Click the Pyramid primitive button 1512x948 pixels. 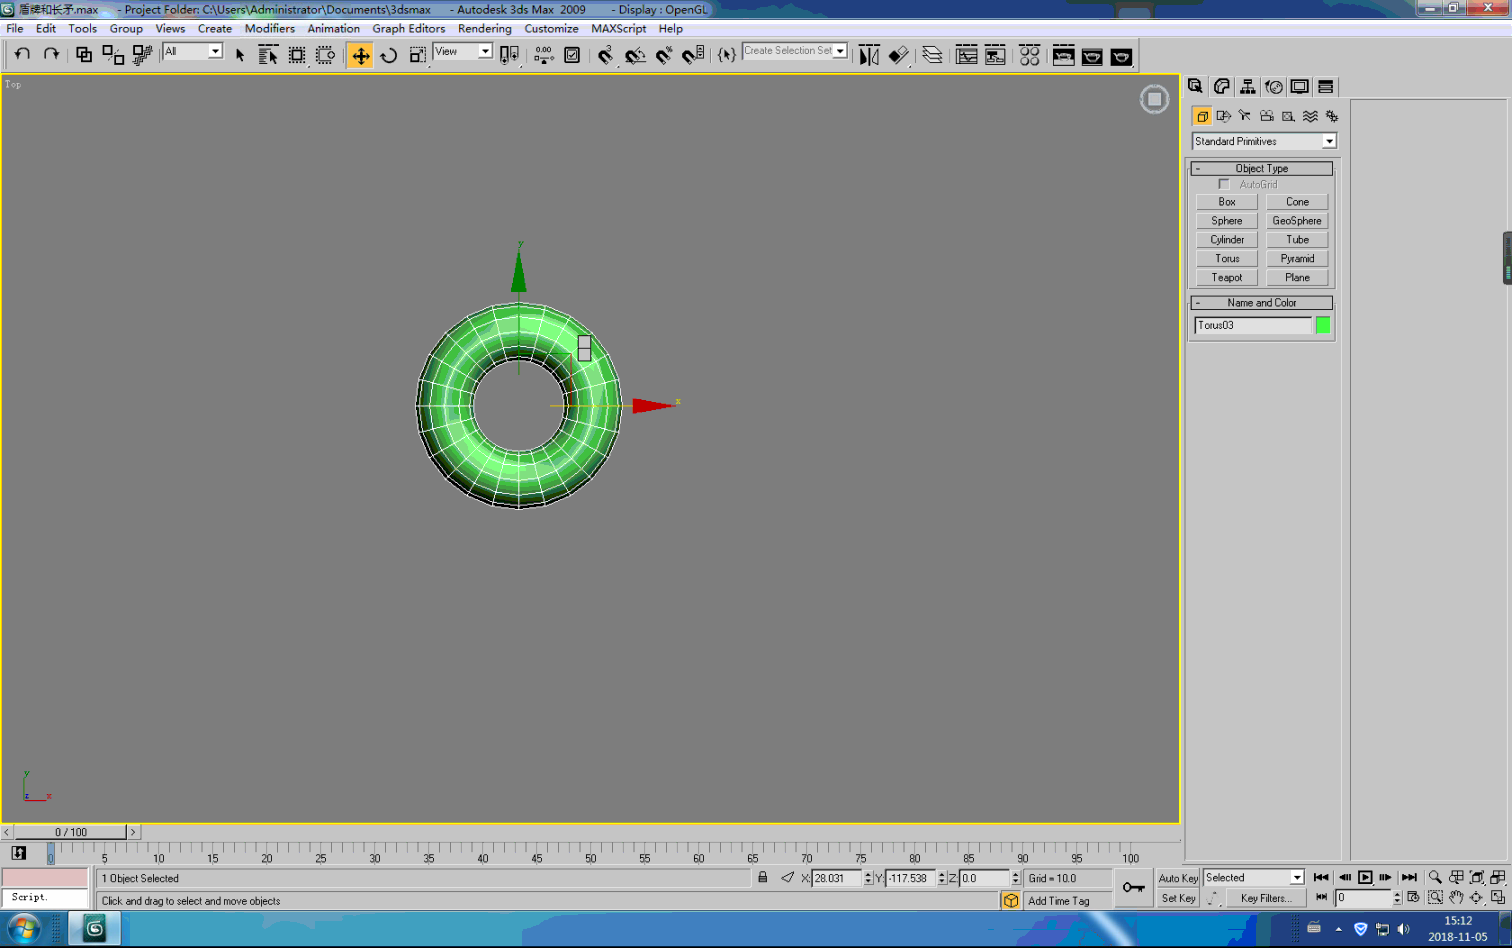click(1297, 259)
